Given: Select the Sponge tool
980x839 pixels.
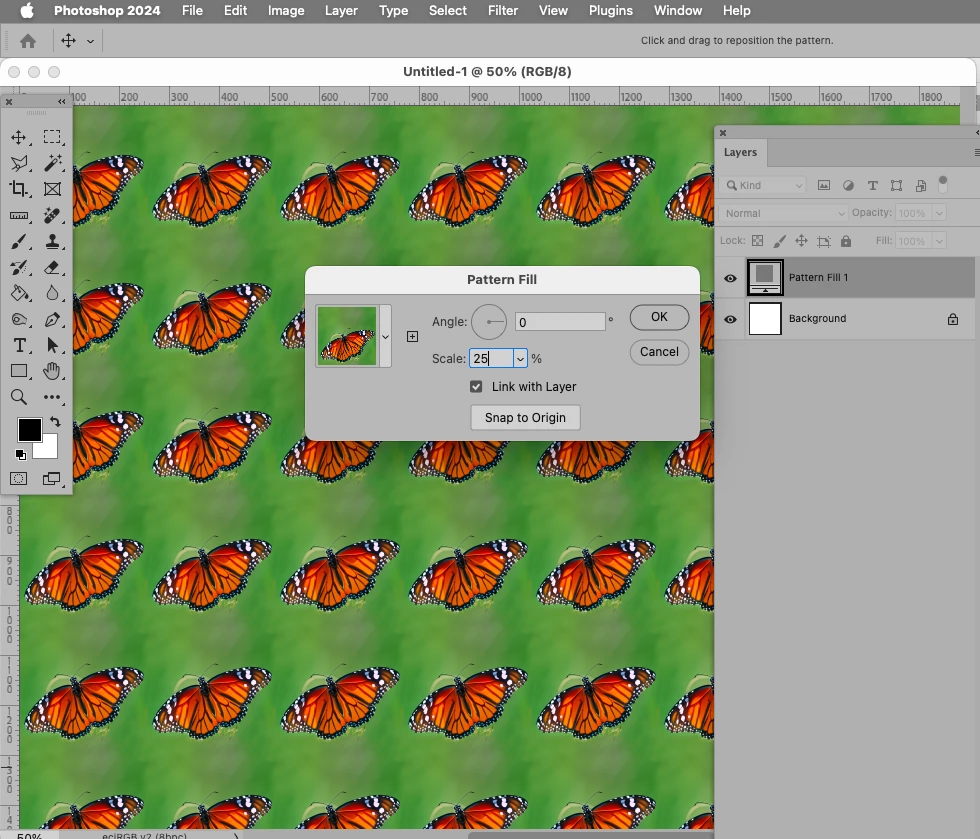Looking at the screenshot, I should coord(19,319).
